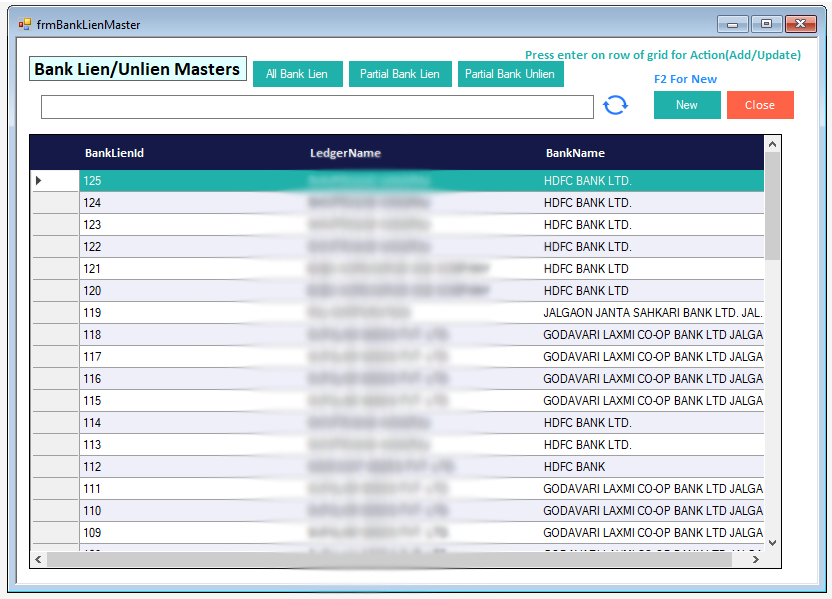
Task: Click the blue refresh icon beside search box
Action: 615,105
